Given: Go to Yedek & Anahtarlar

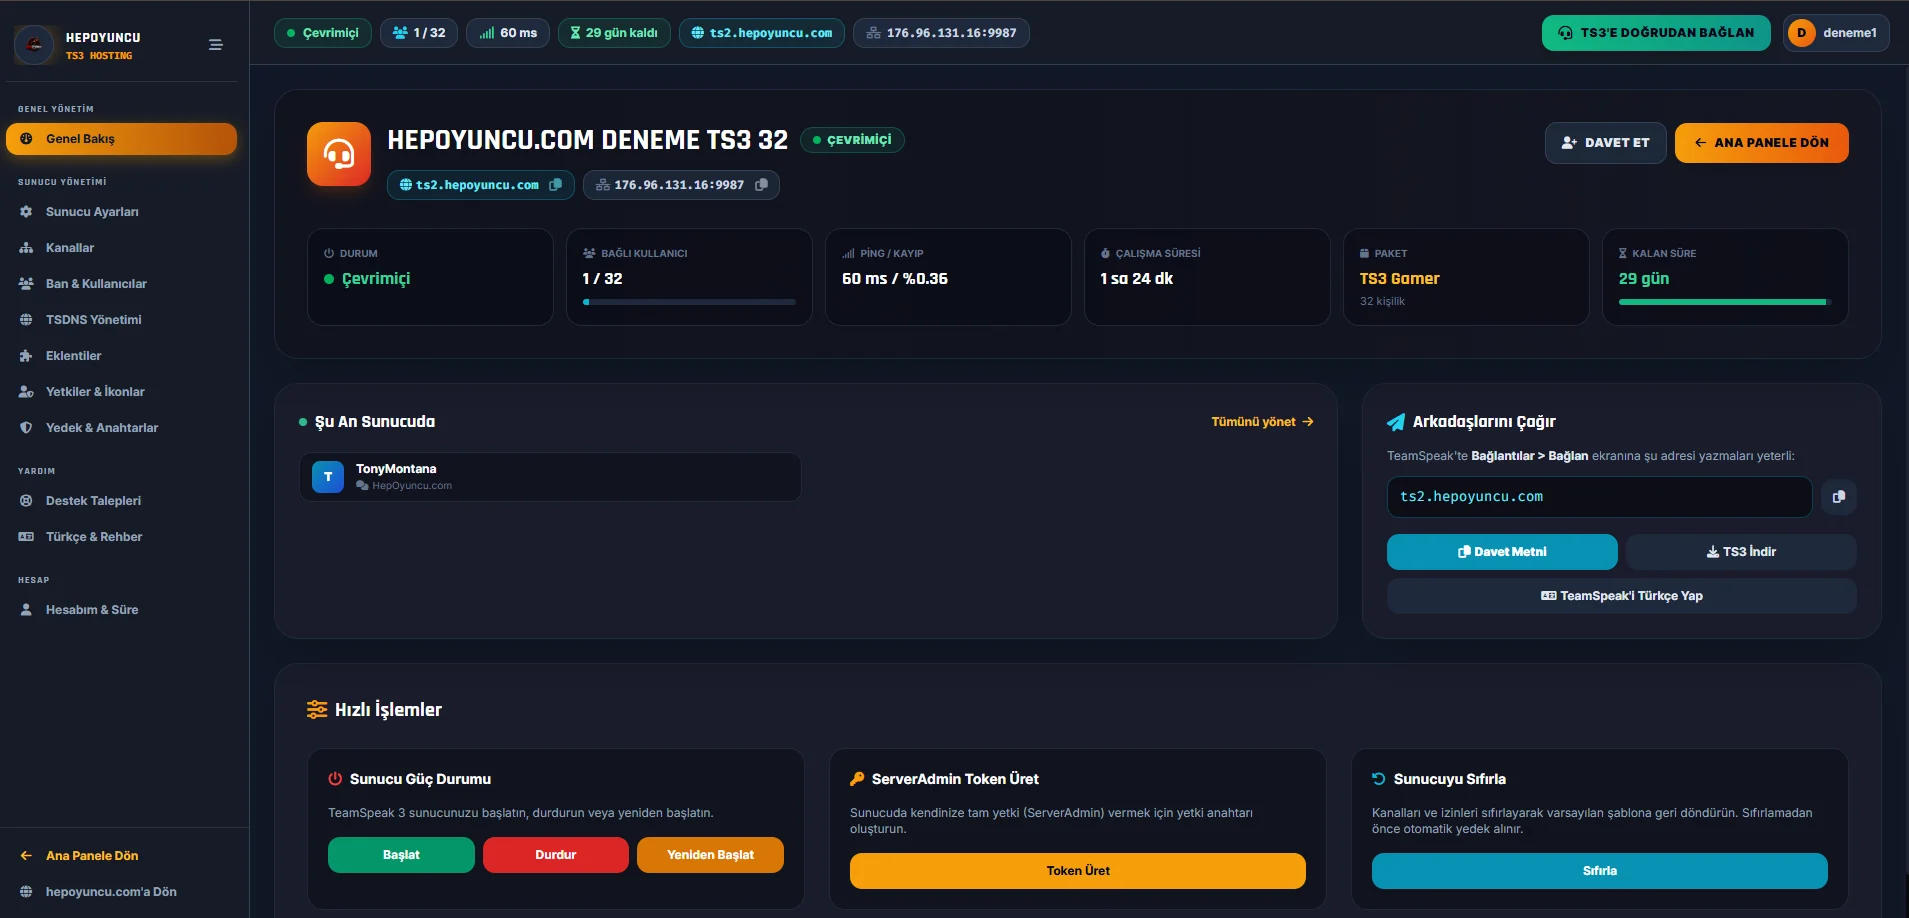Looking at the screenshot, I should click(x=121, y=428).
